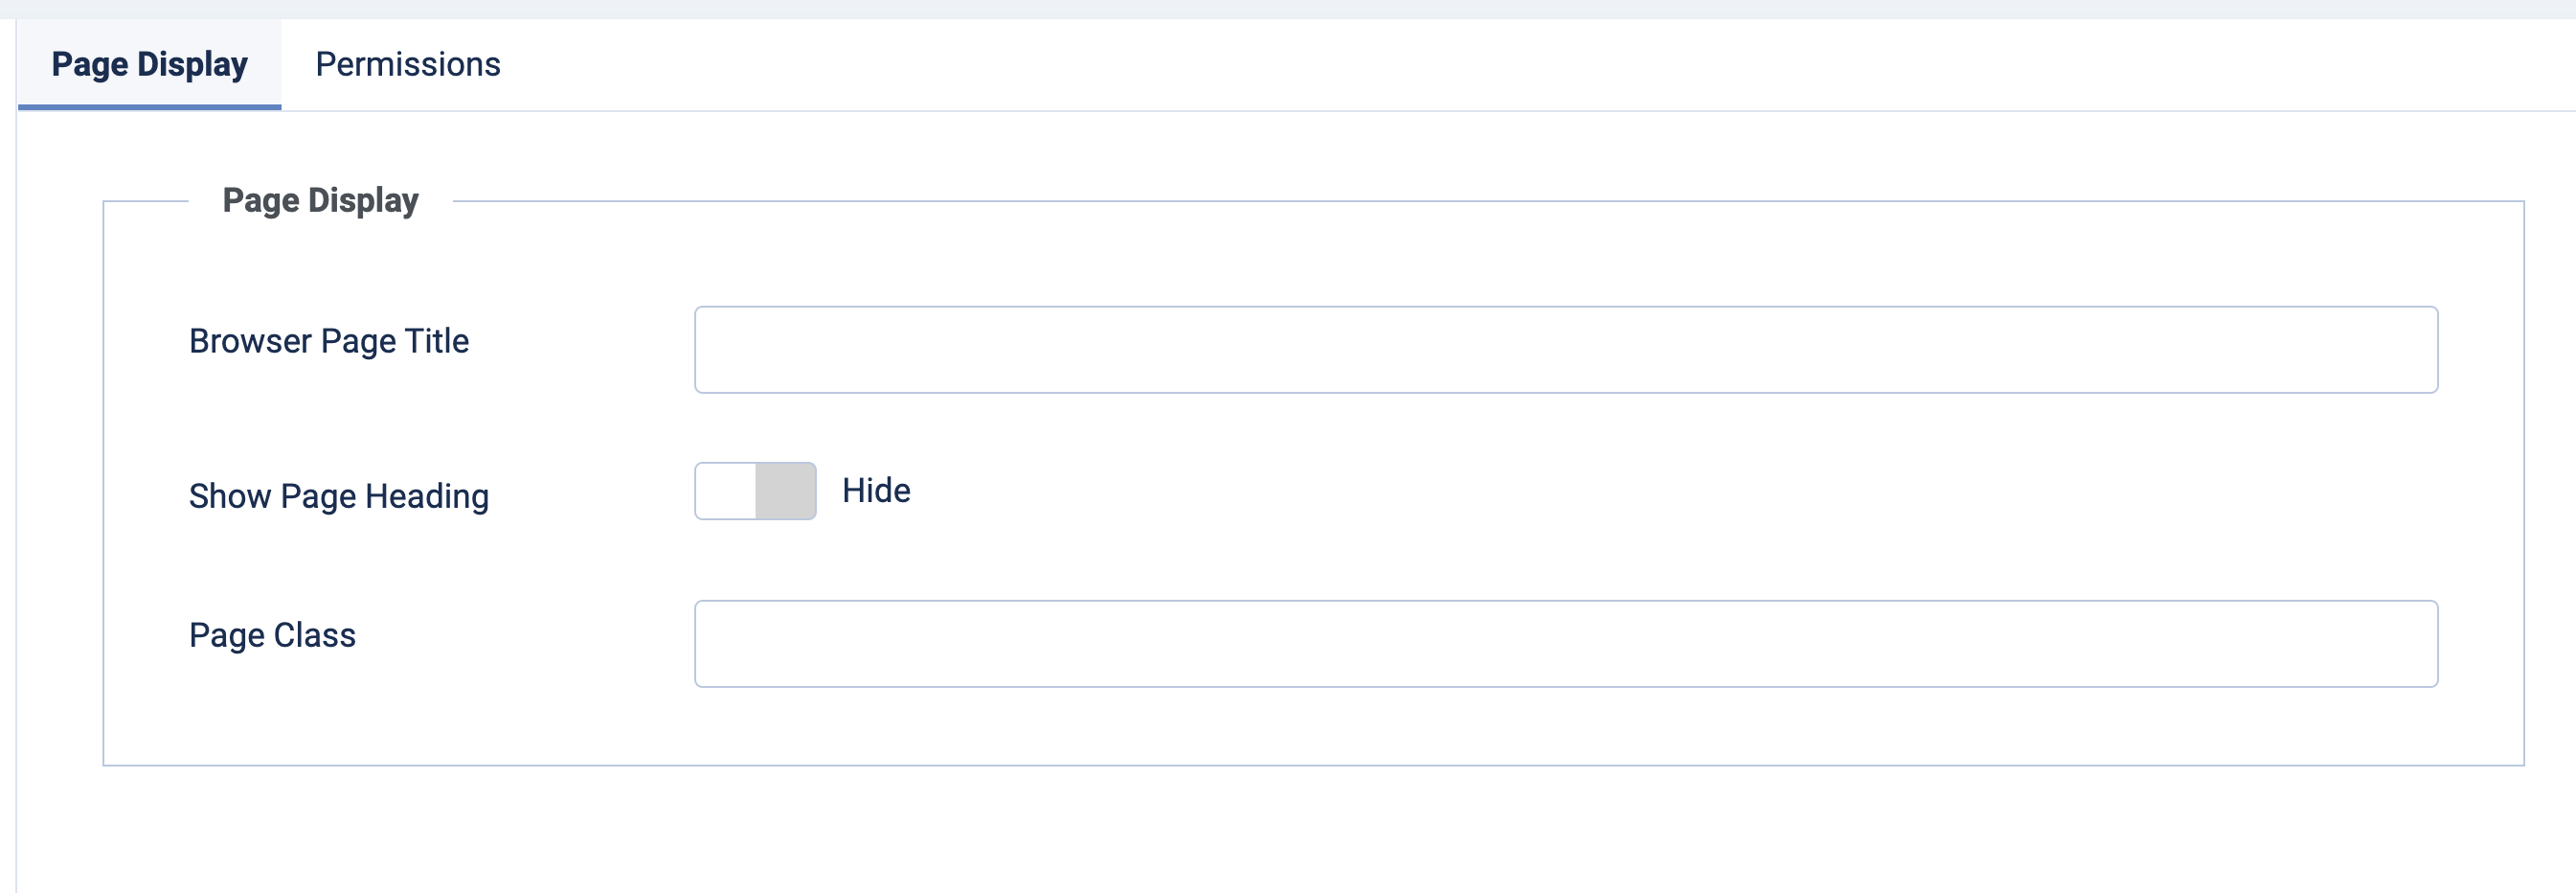The width and height of the screenshot is (2576, 893).
Task: Place cursor in Browser Page Title box
Action: (x=1565, y=350)
